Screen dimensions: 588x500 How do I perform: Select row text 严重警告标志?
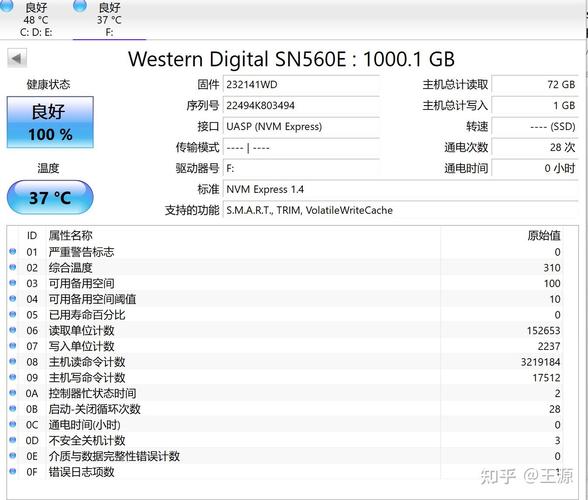pyautogui.click(x=81, y=252)
